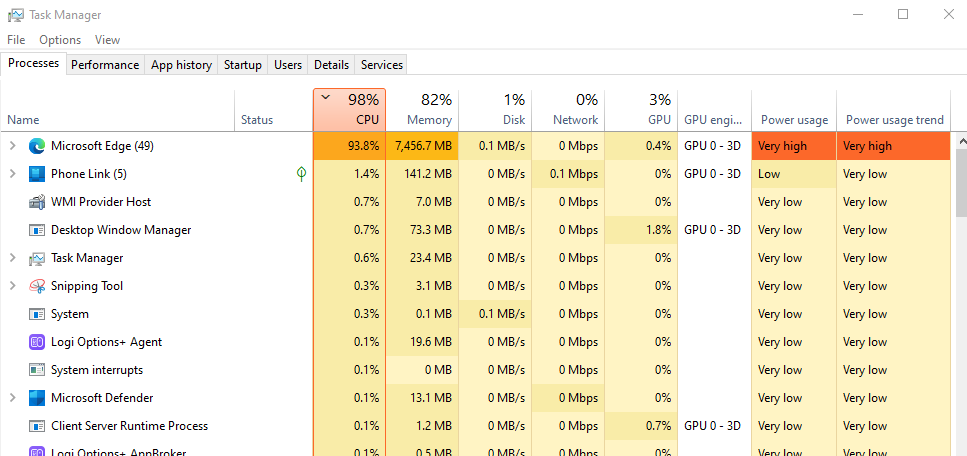
Task: Click the 19.6 MB memory cell
Action: 422,342
